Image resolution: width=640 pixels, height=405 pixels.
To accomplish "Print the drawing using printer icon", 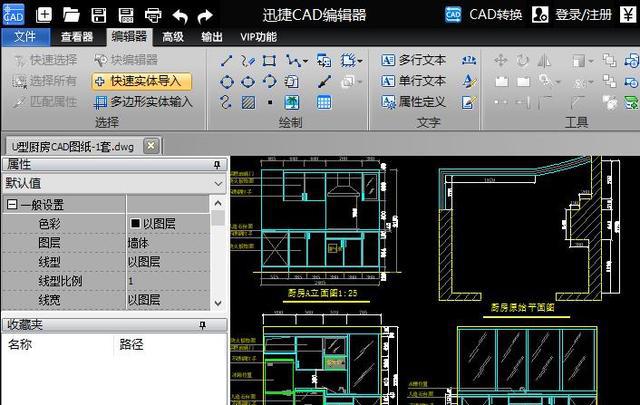I will tap(153, 16).
